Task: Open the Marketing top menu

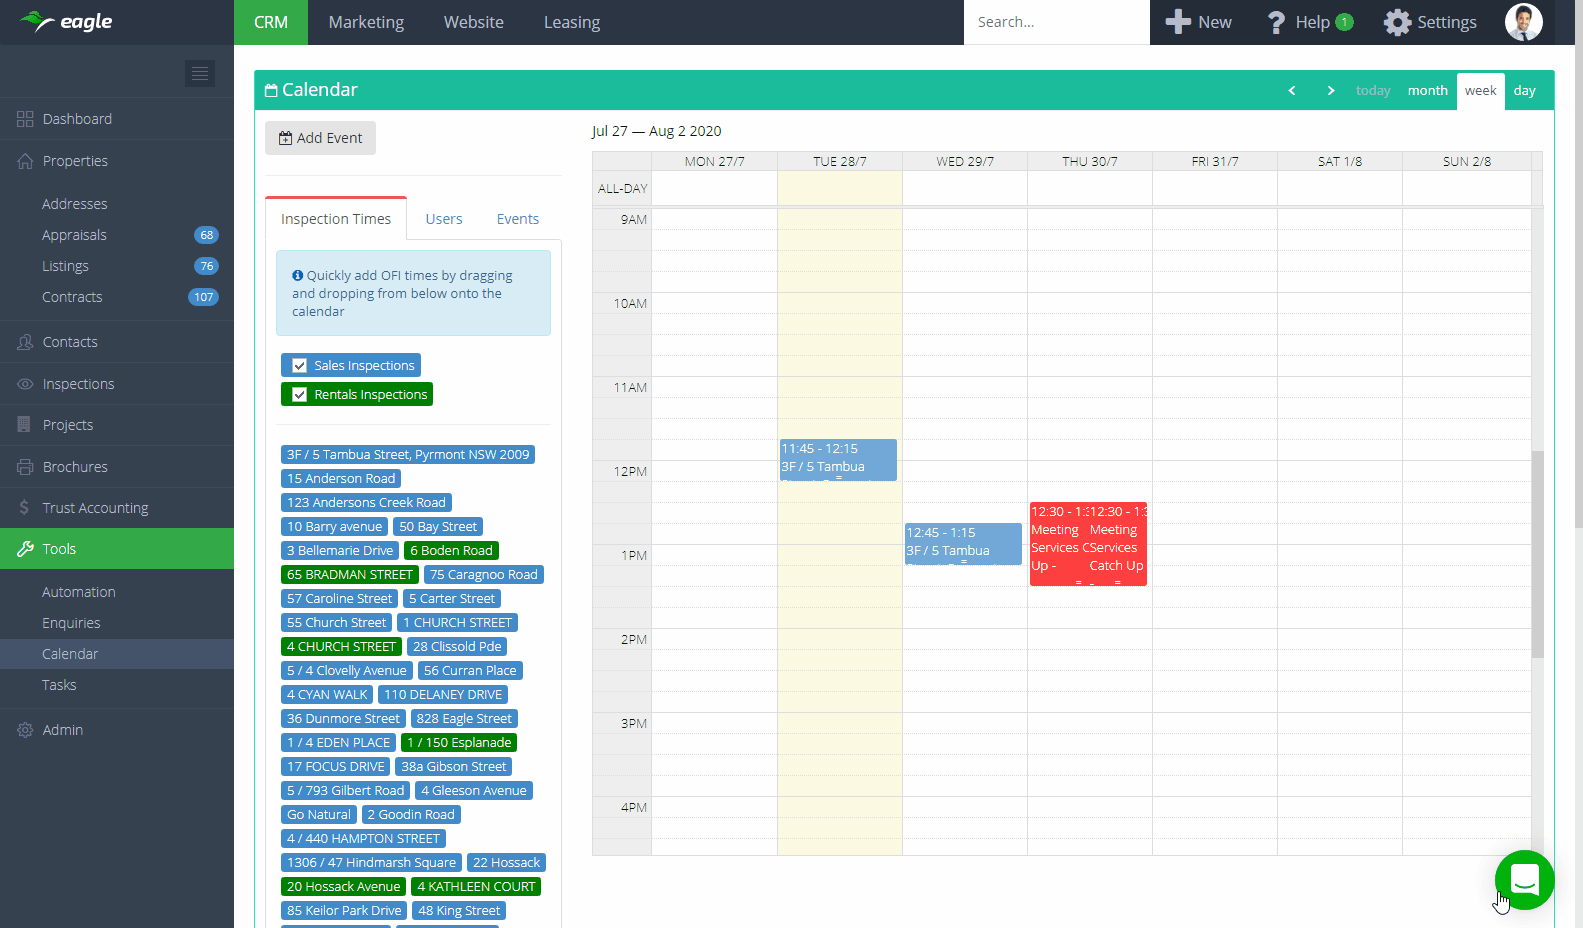Action: 366,22
